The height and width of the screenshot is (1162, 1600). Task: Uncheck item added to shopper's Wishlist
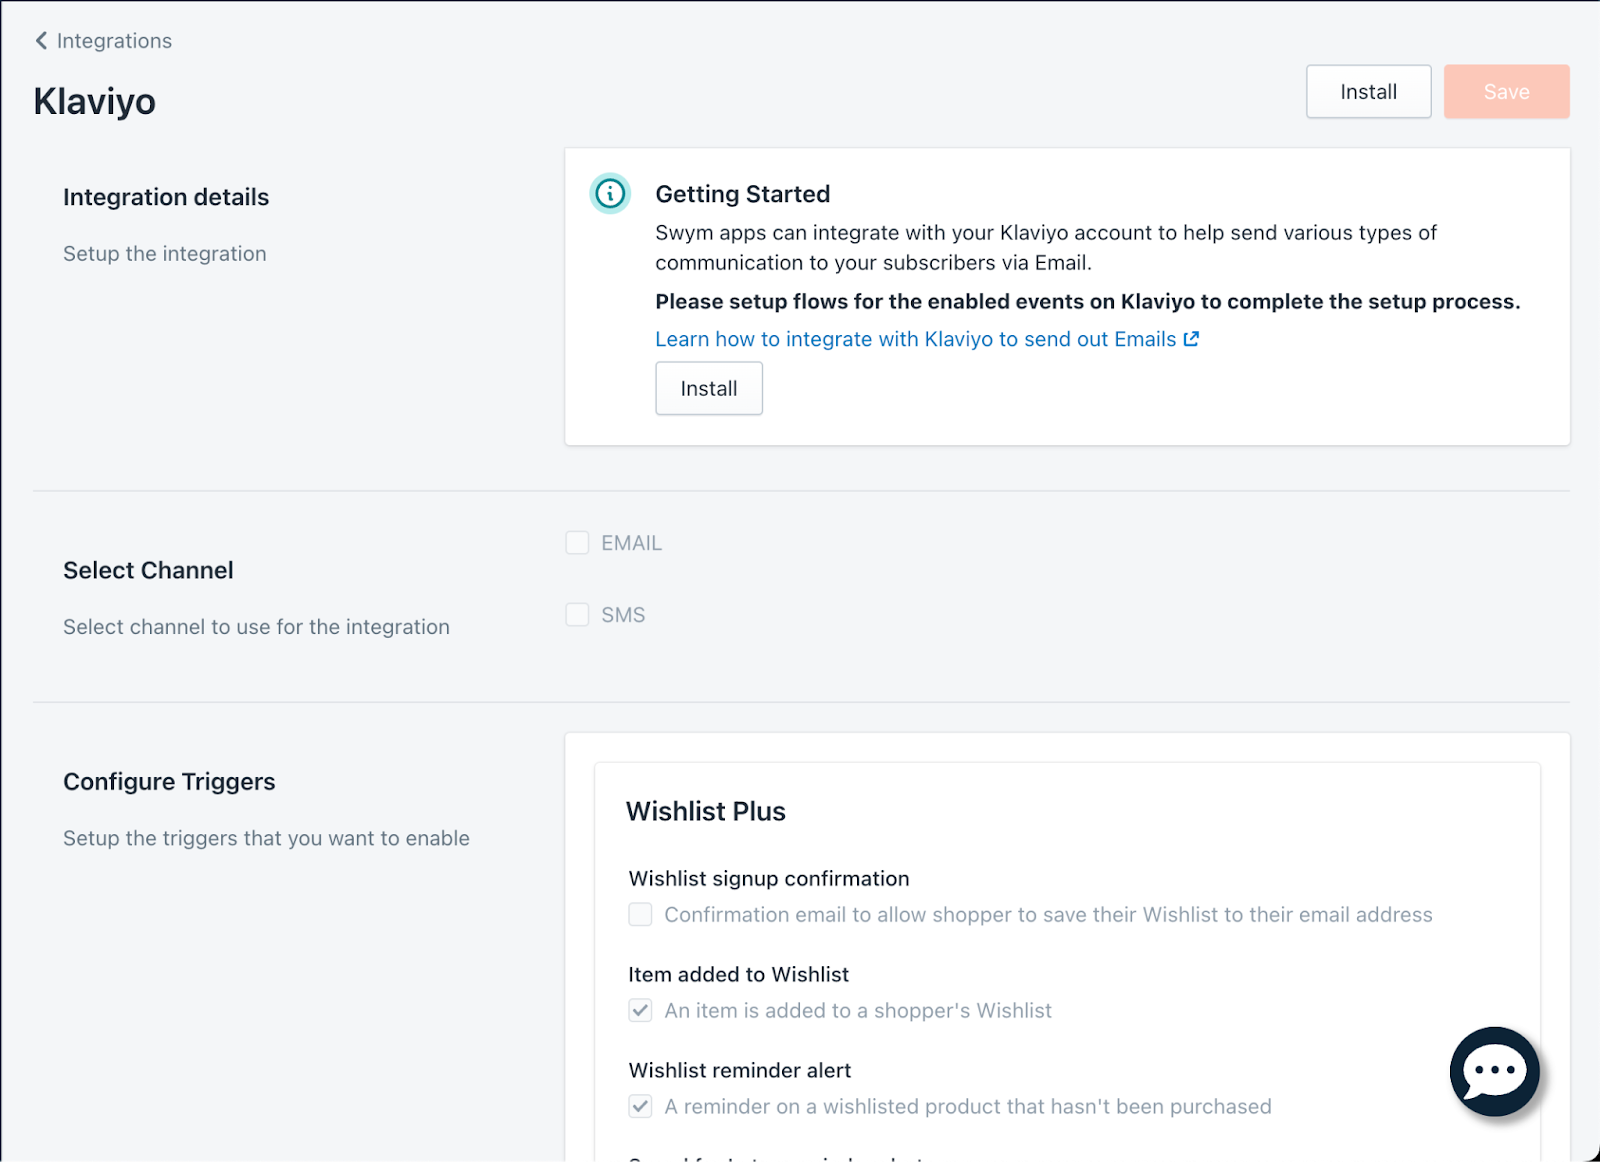[x=640, y=1010]
